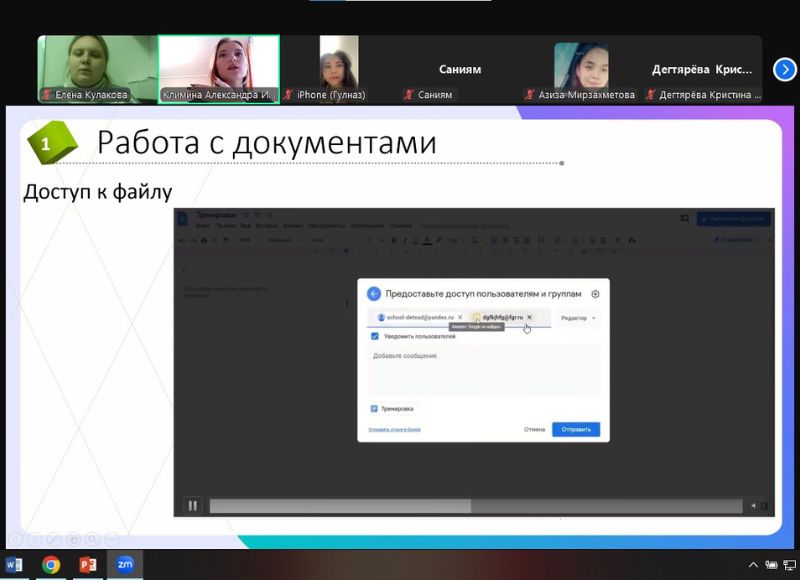Viewport: 800px width, 580px height.
Task: Click the Отмена button
Action: [x=534, y=429]
